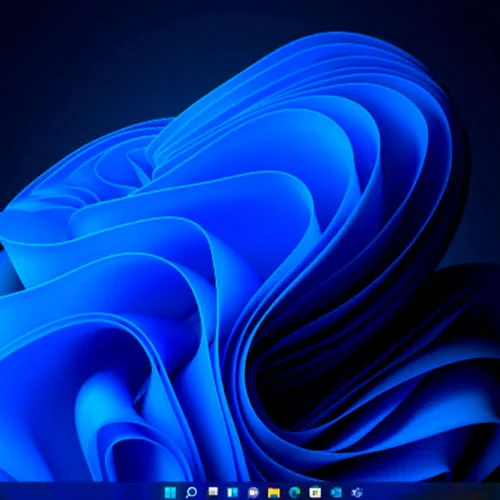
Task: Open the Widgets panel icon
Action: [233, 492]
